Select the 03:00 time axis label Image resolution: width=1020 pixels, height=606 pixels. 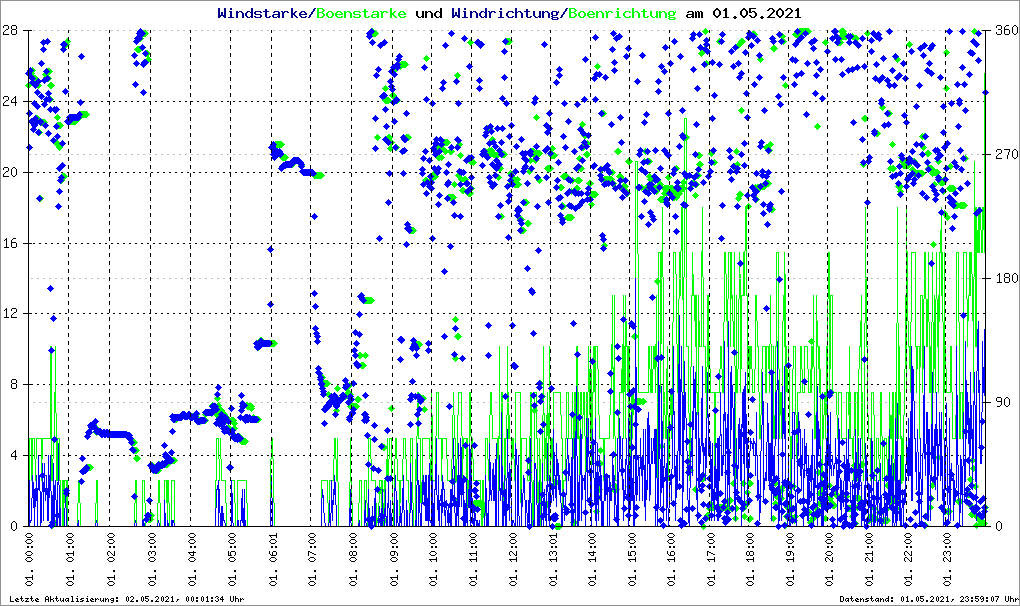pos(151,554)
